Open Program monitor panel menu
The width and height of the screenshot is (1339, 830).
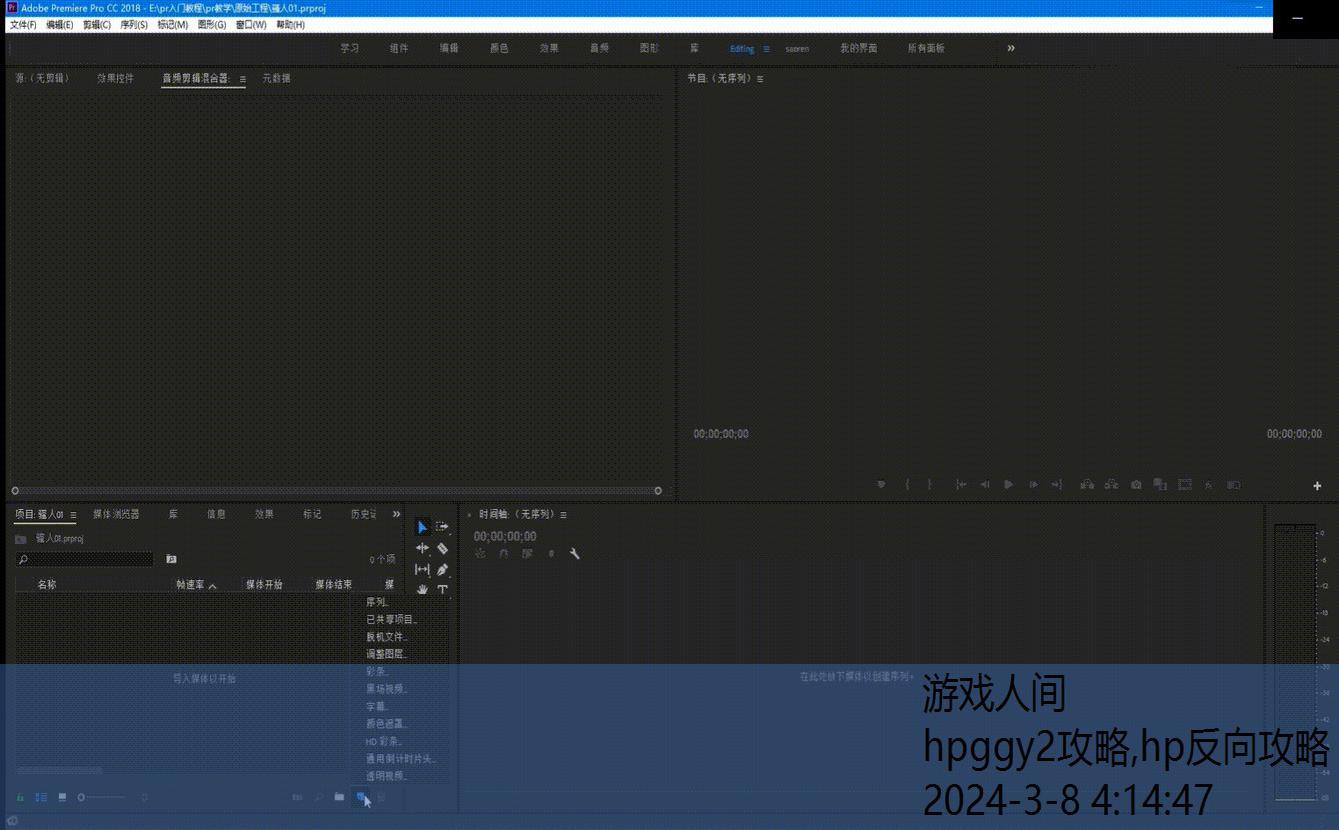[x=760, y=79]
